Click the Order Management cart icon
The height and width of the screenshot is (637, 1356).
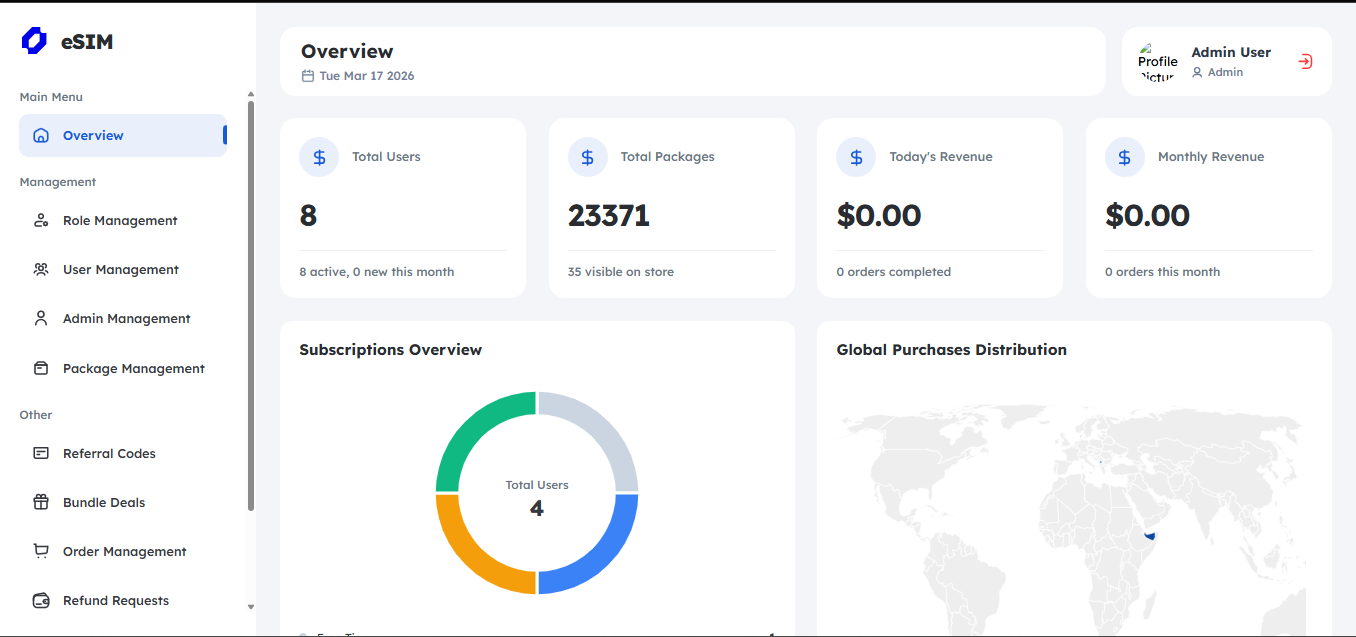point(41,551)
